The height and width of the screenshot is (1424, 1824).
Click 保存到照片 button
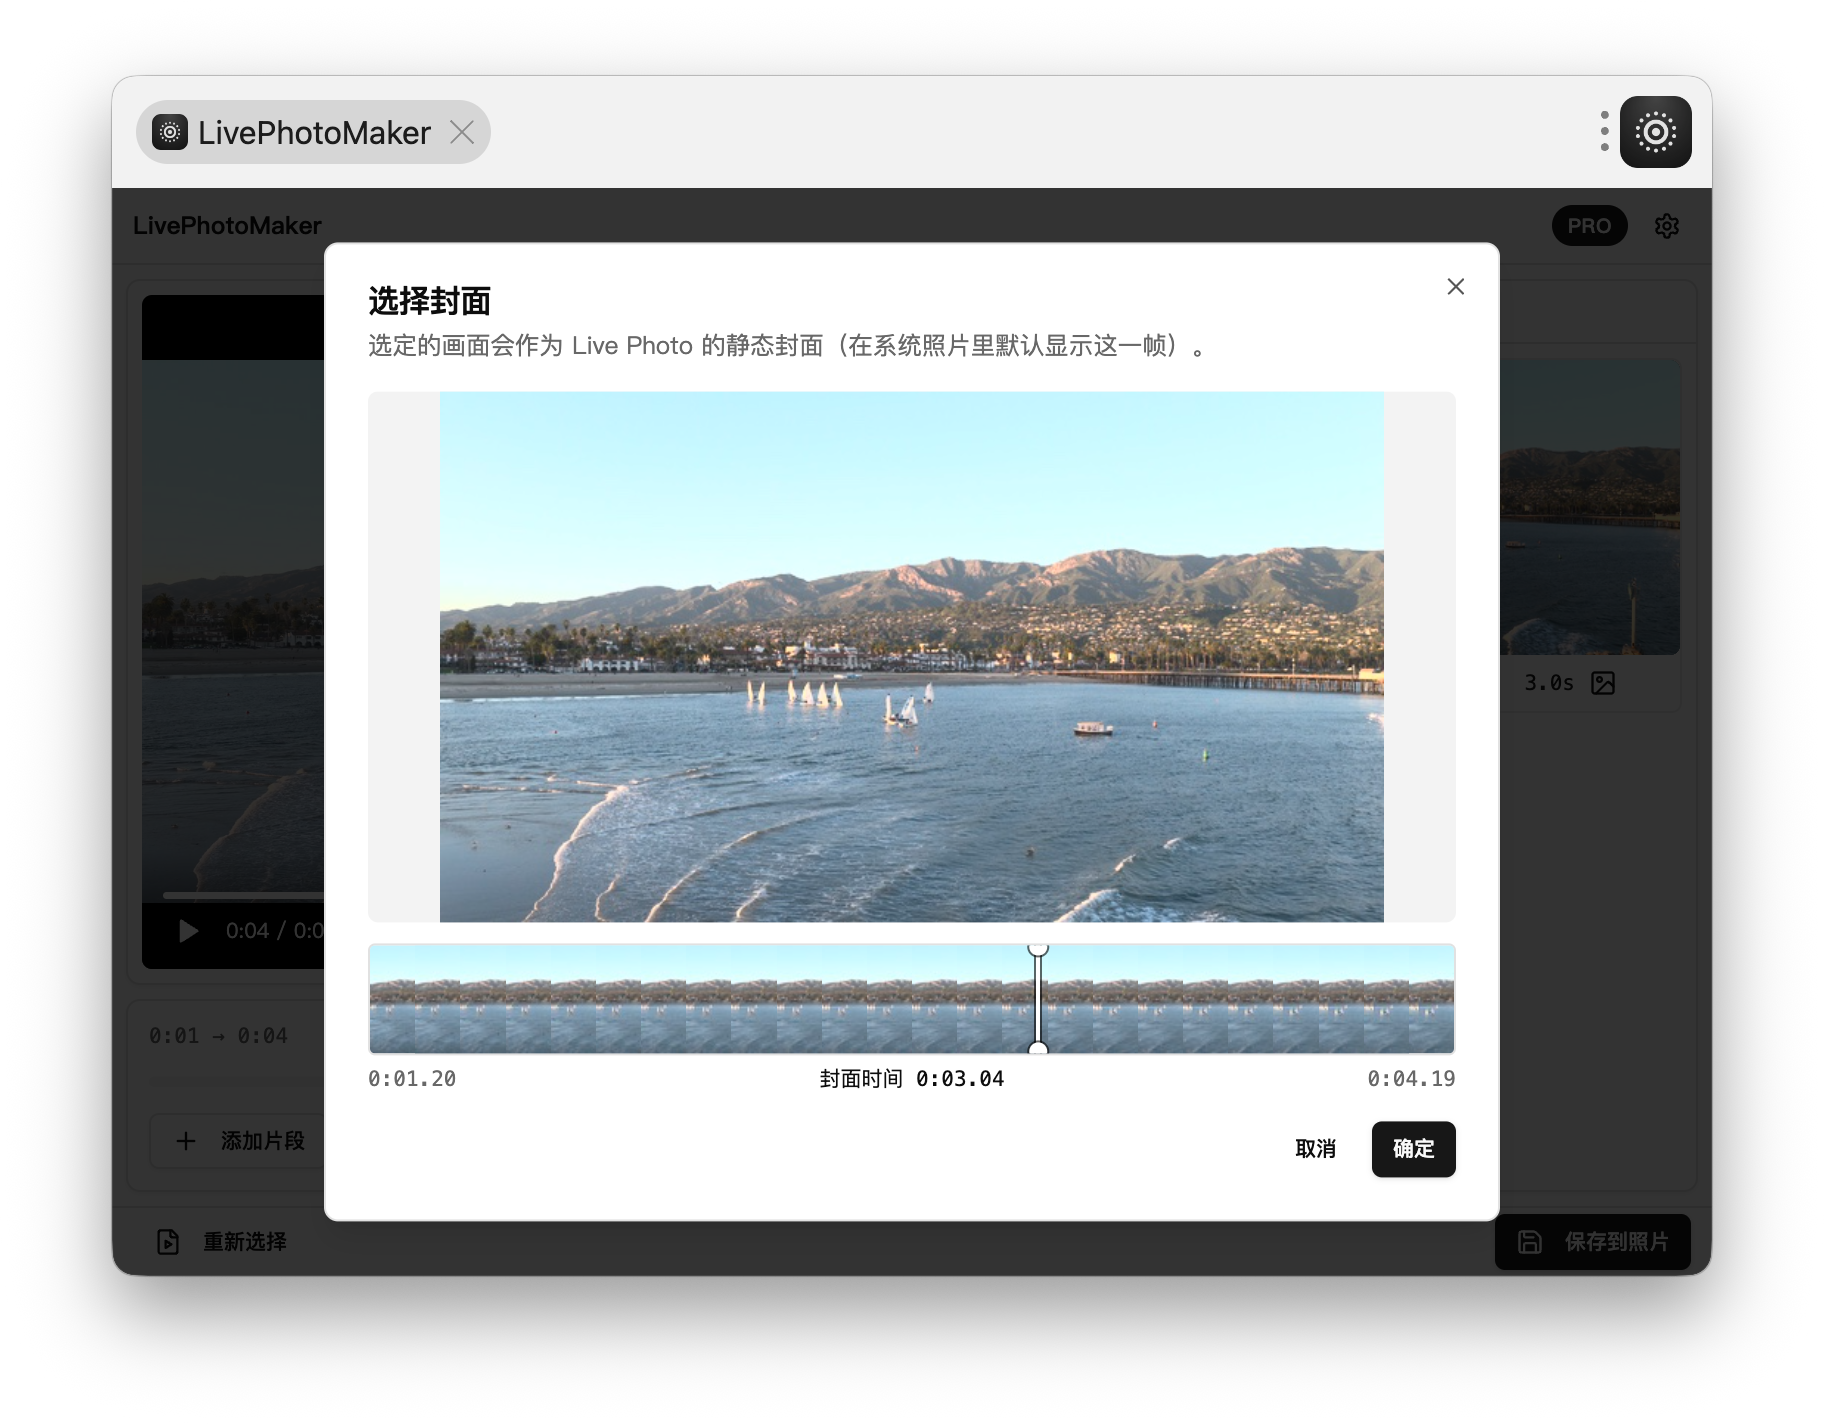click(x=1593, y=1242)
